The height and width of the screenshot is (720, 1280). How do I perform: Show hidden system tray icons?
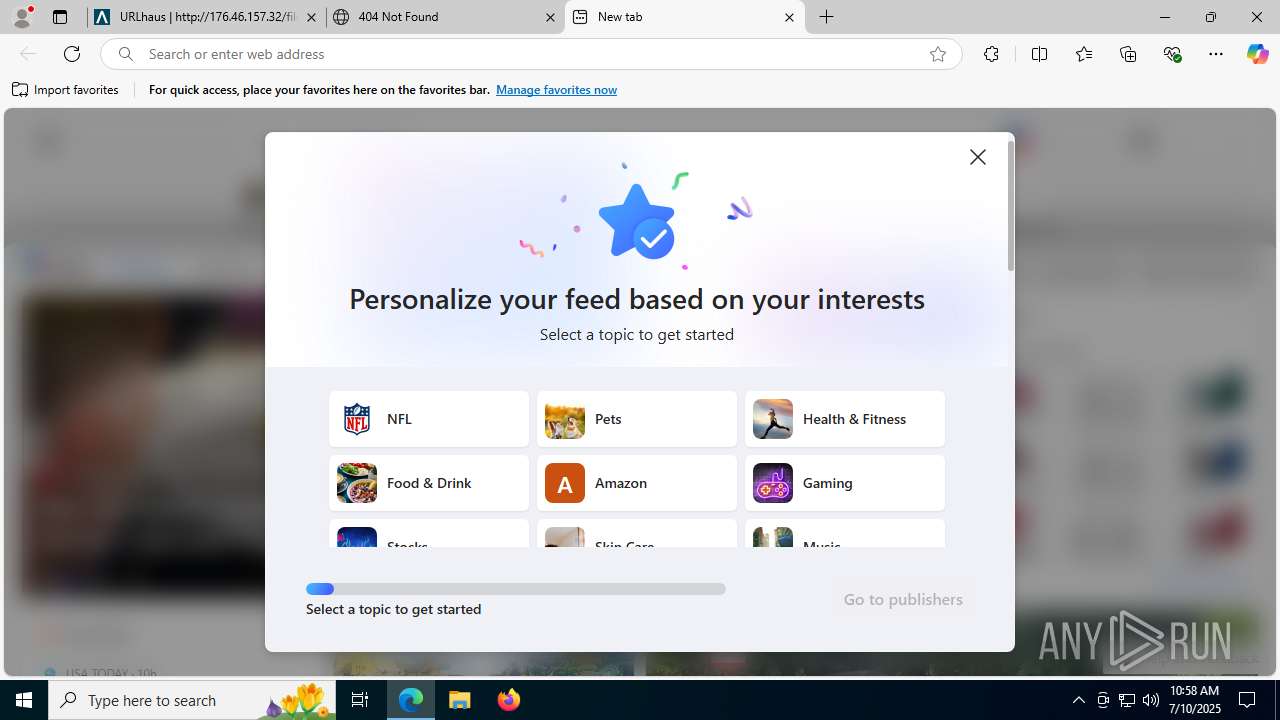tap(1078, 700)
